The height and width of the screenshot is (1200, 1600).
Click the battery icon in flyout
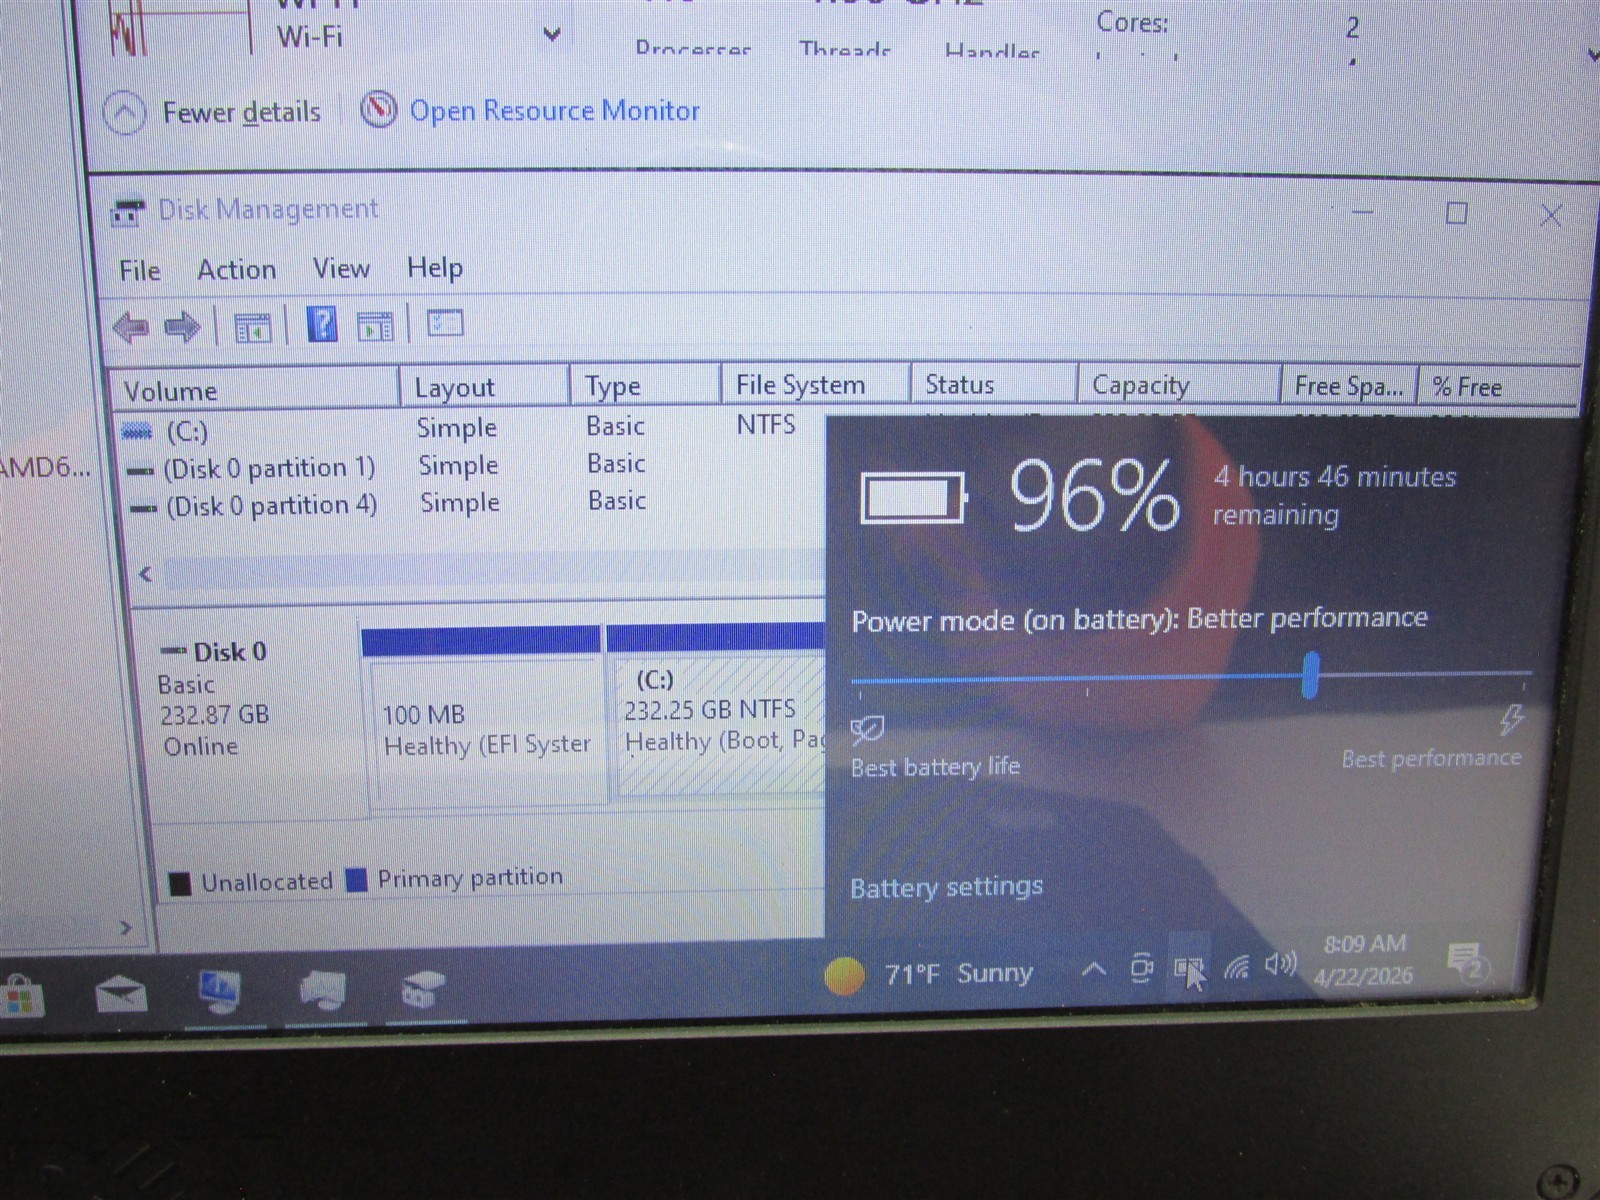point(914,497)
